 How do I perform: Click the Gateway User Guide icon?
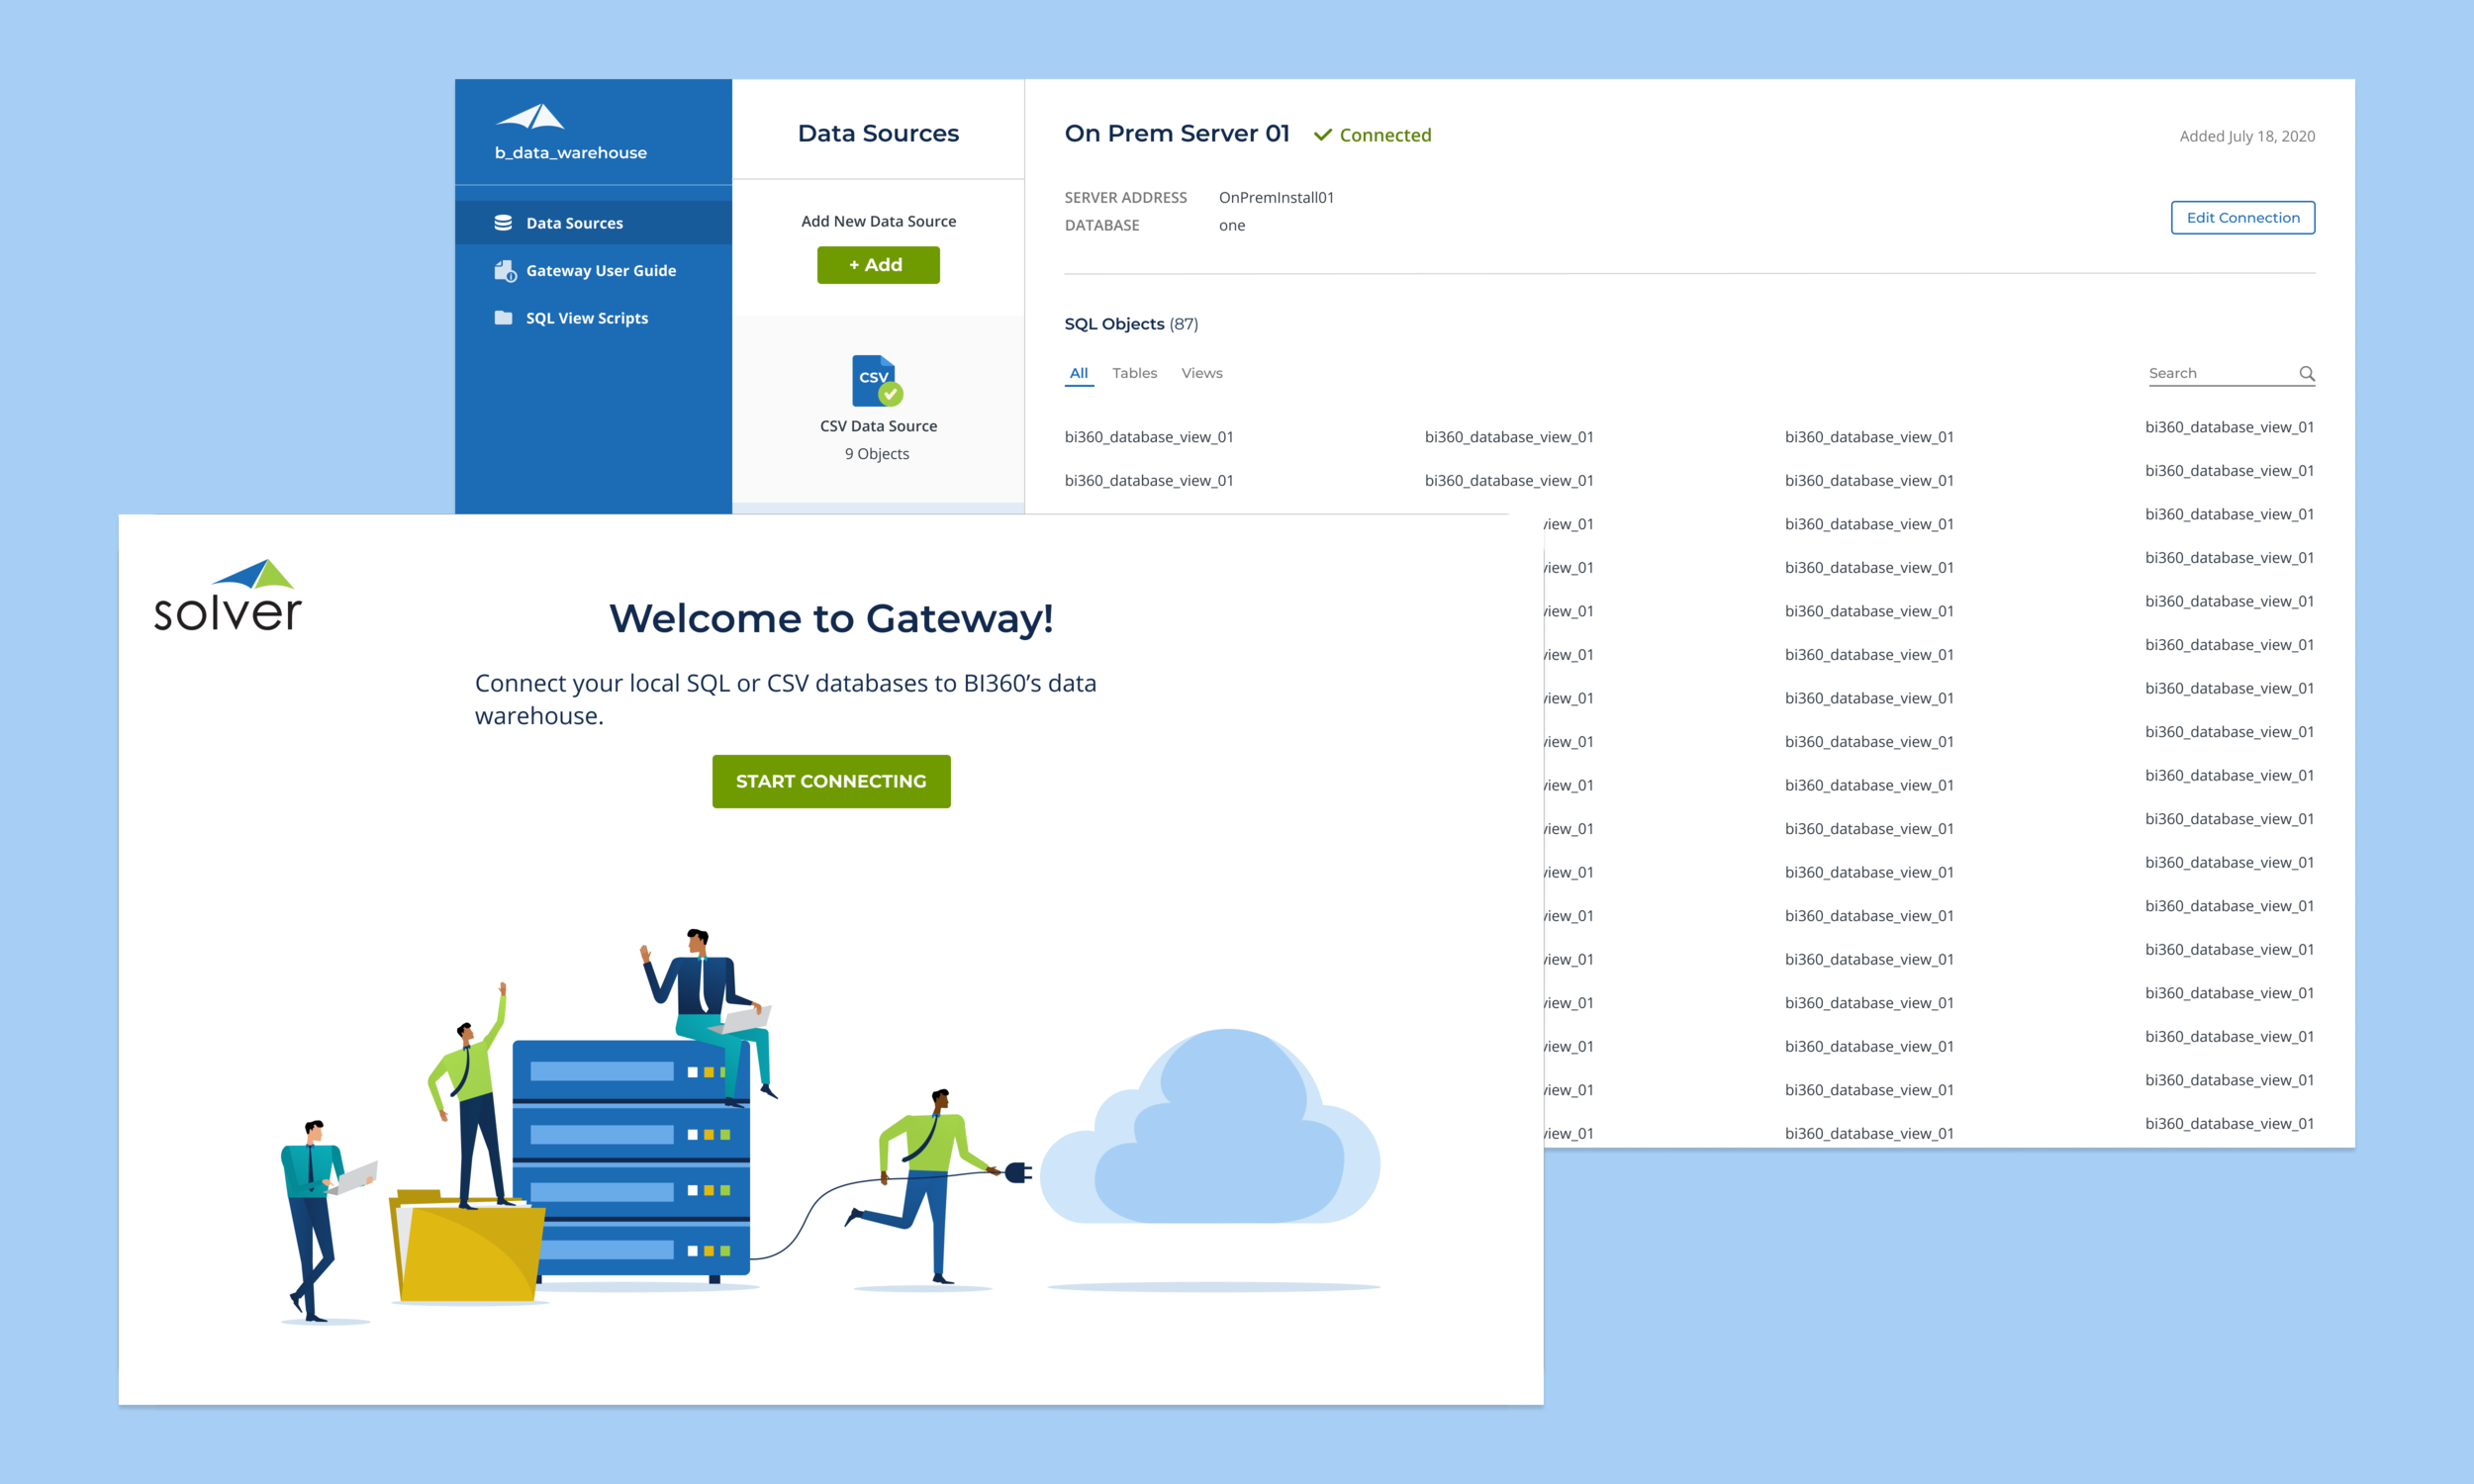point(505,271)
